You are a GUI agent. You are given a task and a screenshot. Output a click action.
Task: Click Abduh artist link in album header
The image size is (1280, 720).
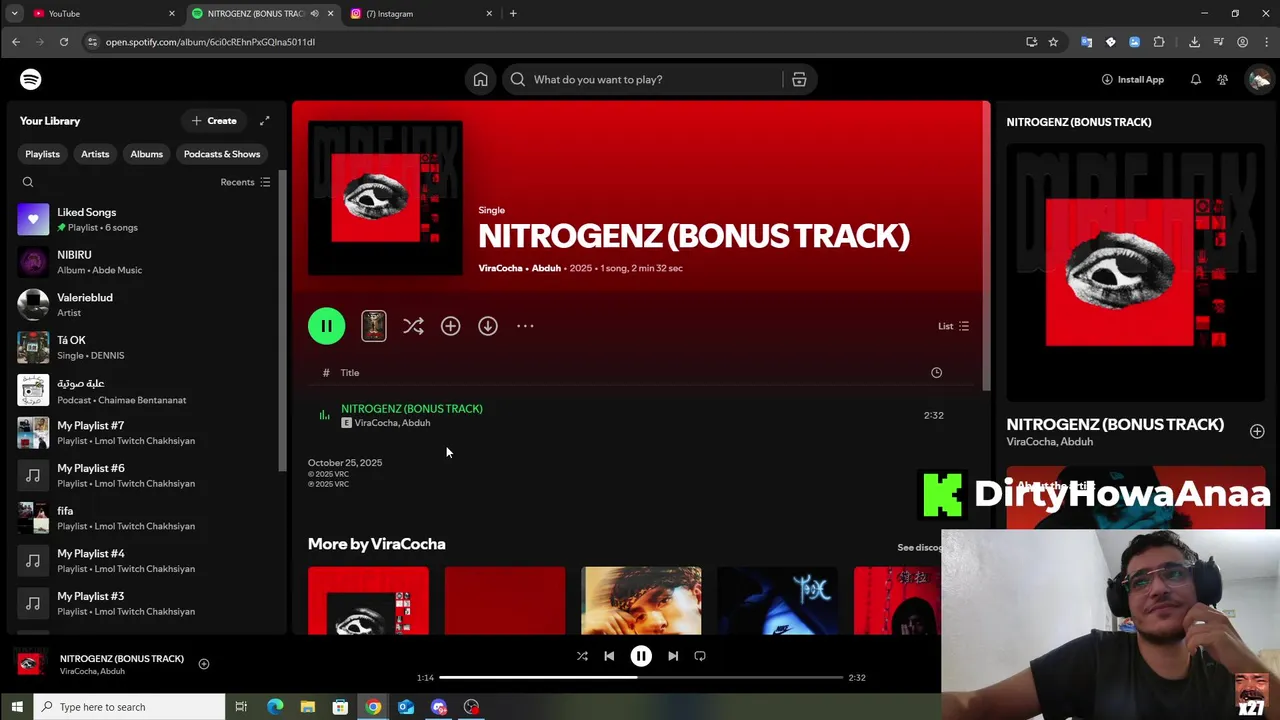[546, 268]
